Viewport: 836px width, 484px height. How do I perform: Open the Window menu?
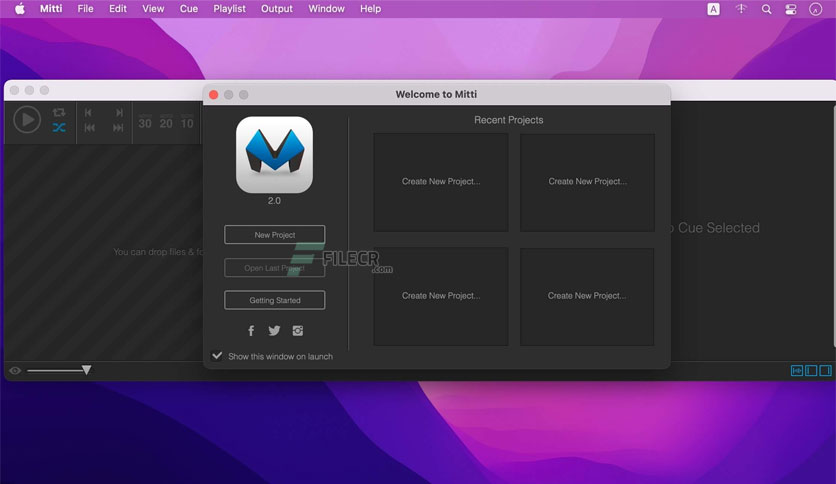pyautogui.click(x=326, y=9)
